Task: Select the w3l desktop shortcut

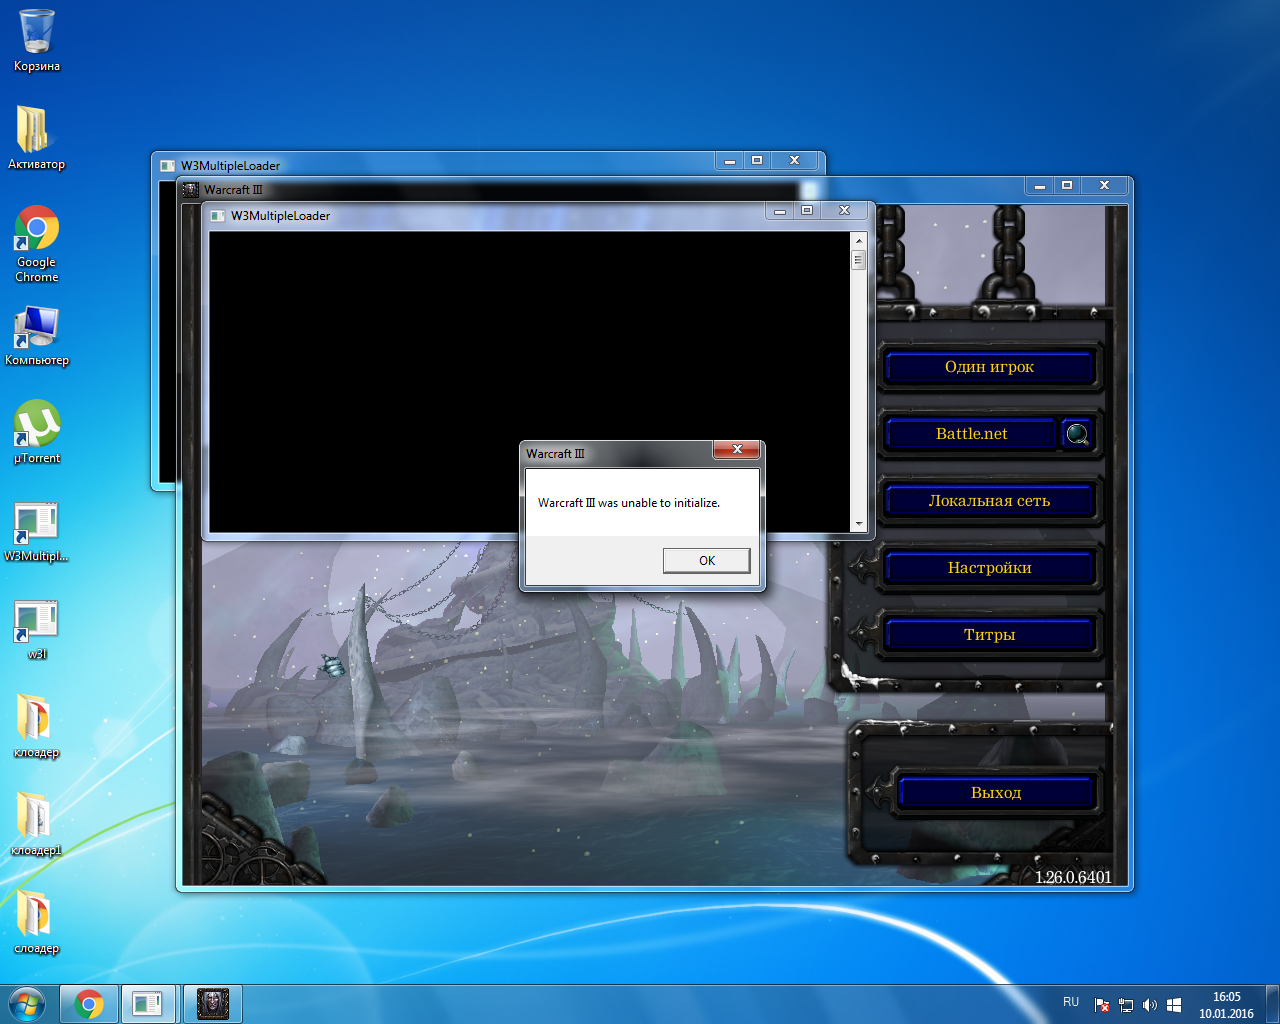Action: tap(37, 629)
